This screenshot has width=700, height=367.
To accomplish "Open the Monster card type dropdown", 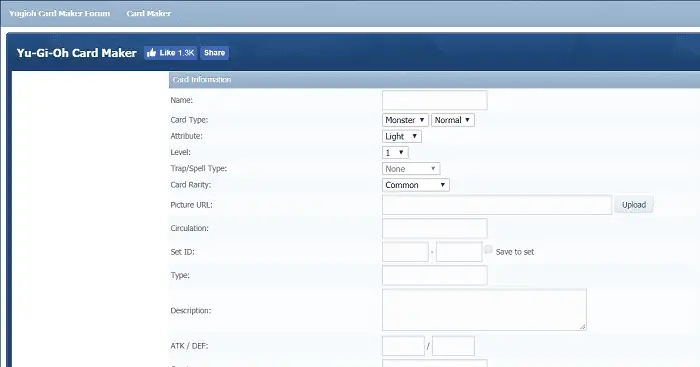I will click(405, 120).
